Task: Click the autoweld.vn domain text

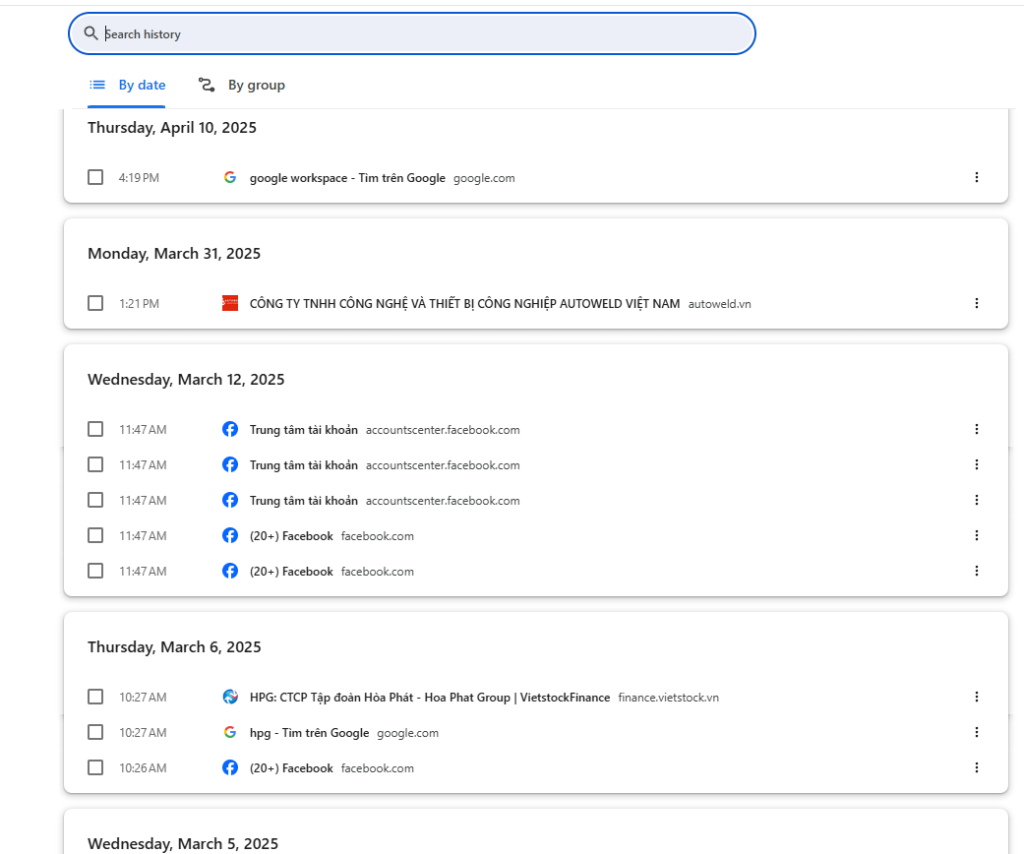Action: pyautogui.click(x=720, y=304)
